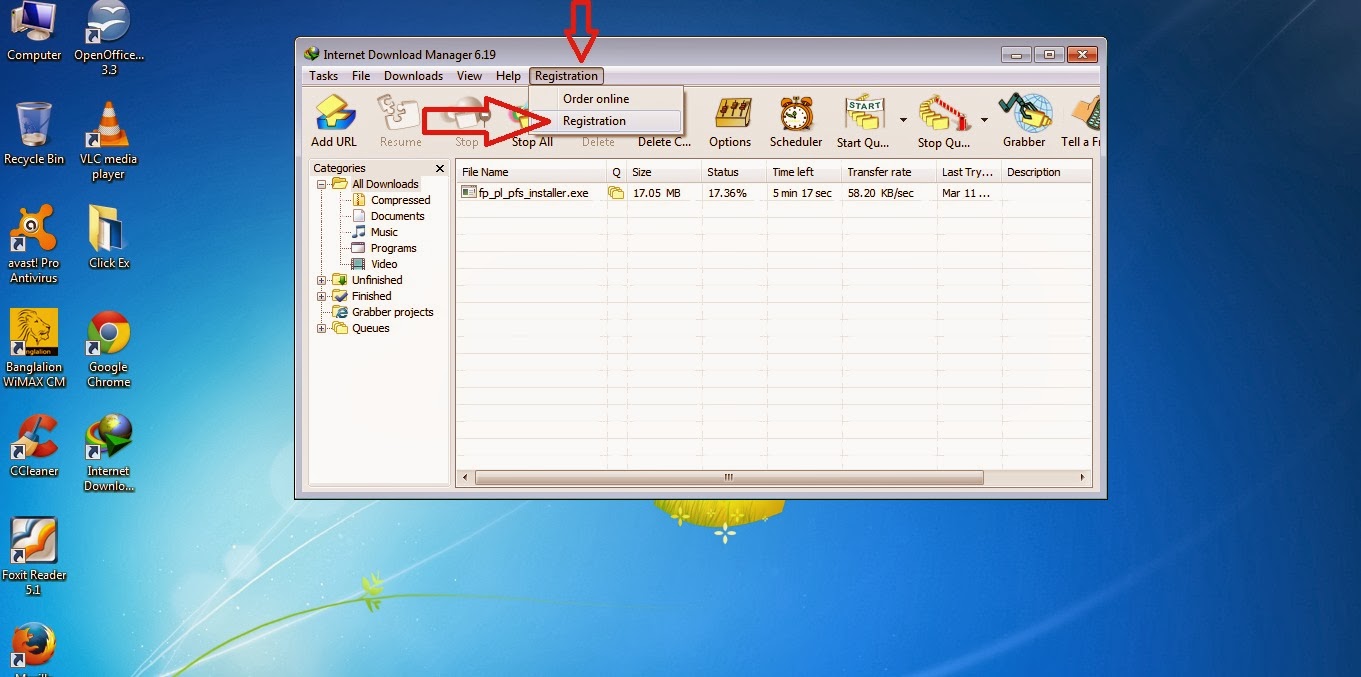Open the Scheduler clock icon
The height and width of the screenshot is (677, 1361).
point(796,122)
